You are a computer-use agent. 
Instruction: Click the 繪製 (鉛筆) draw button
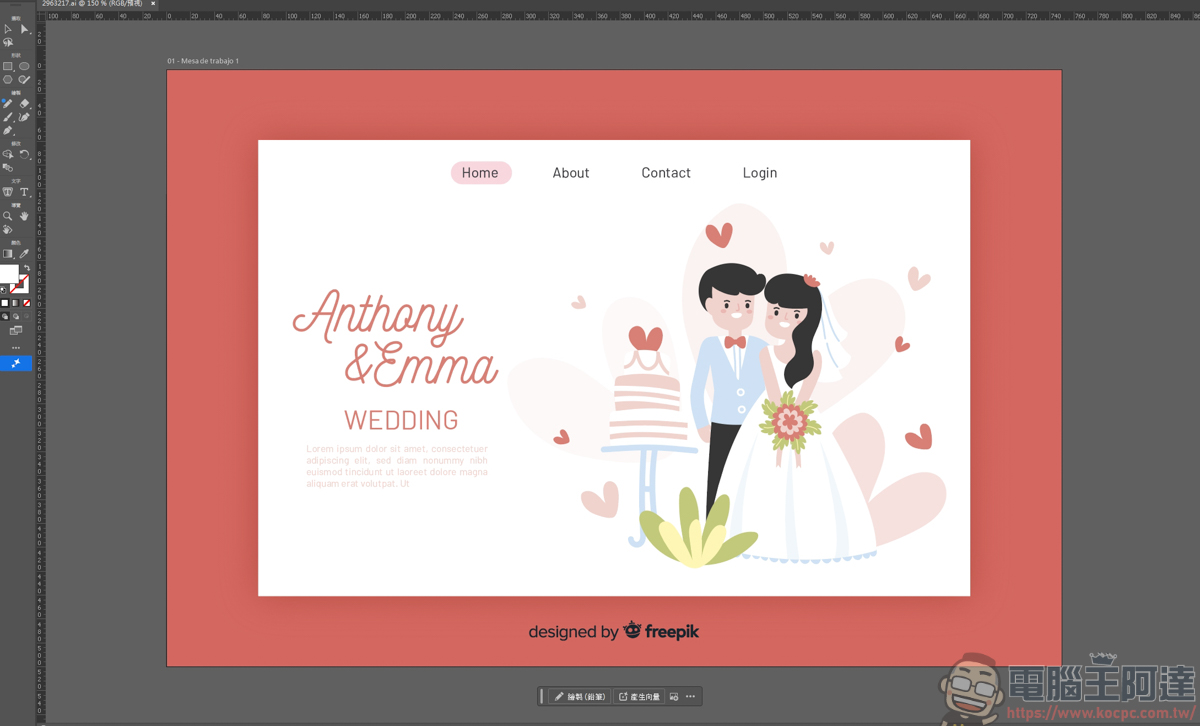coord(580,697)
